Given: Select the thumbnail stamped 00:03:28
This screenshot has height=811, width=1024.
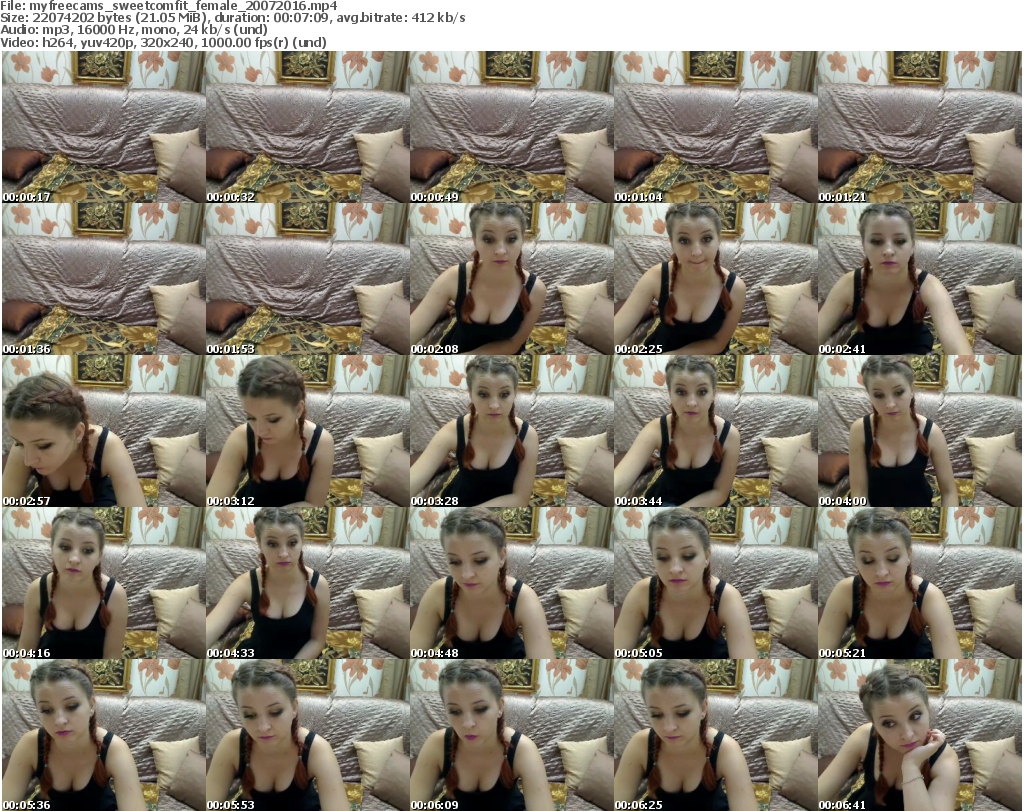Looking at the screenshot, I should click(x=511, y=431).
